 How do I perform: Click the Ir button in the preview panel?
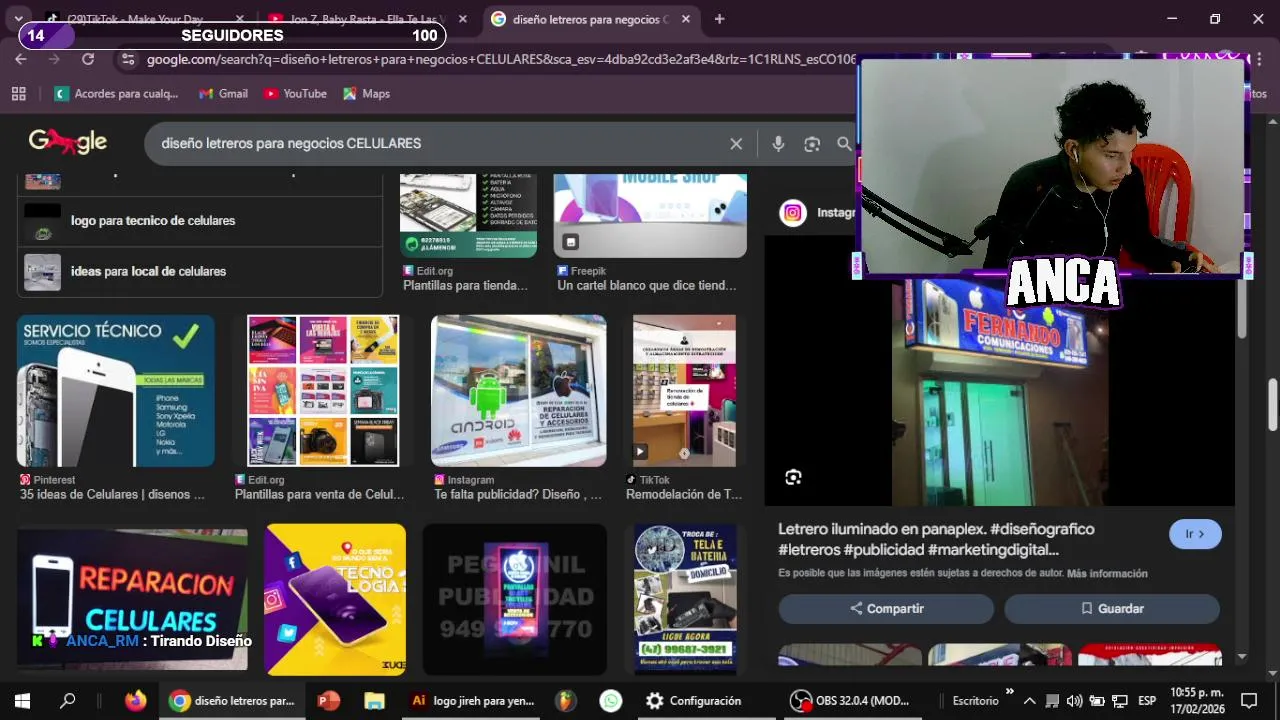pos(1195,534)
